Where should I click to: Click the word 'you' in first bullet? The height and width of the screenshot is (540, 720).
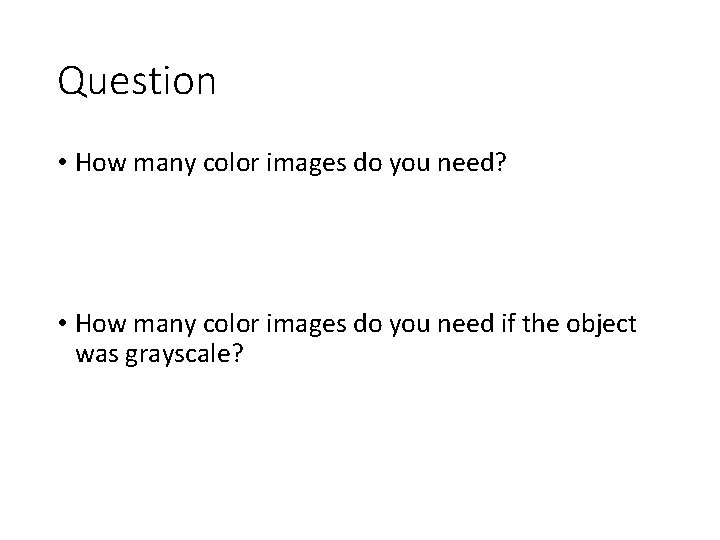(410, 164)
